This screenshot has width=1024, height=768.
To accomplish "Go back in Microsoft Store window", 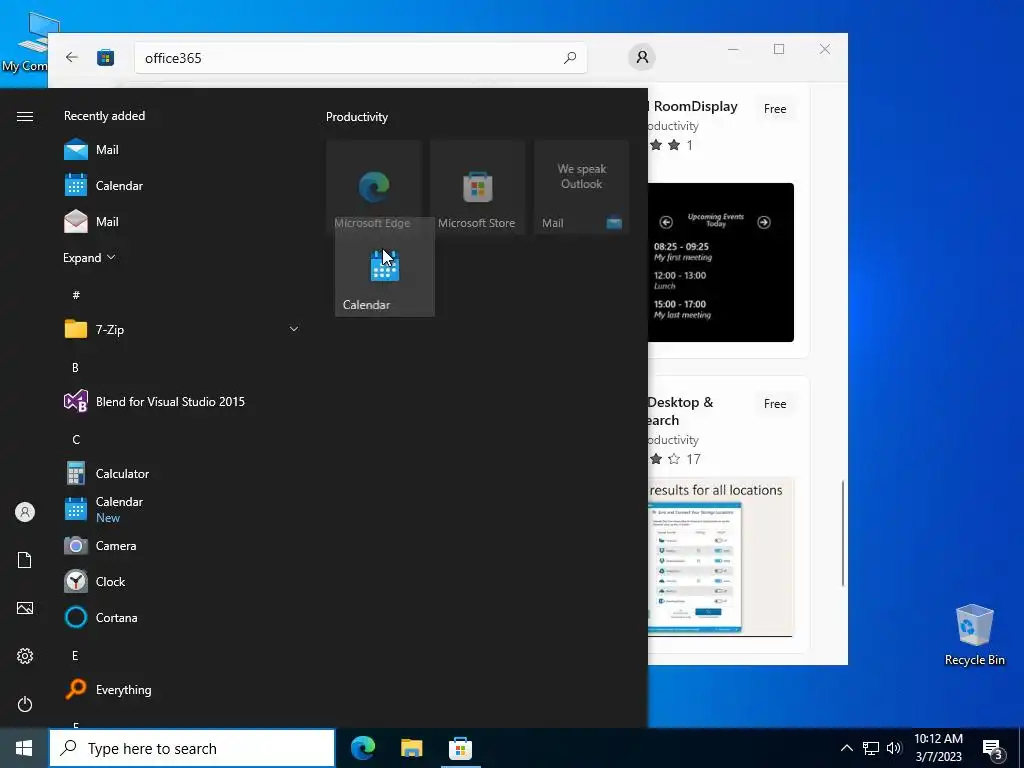I will pyautogui.click(x=72, y=57).
